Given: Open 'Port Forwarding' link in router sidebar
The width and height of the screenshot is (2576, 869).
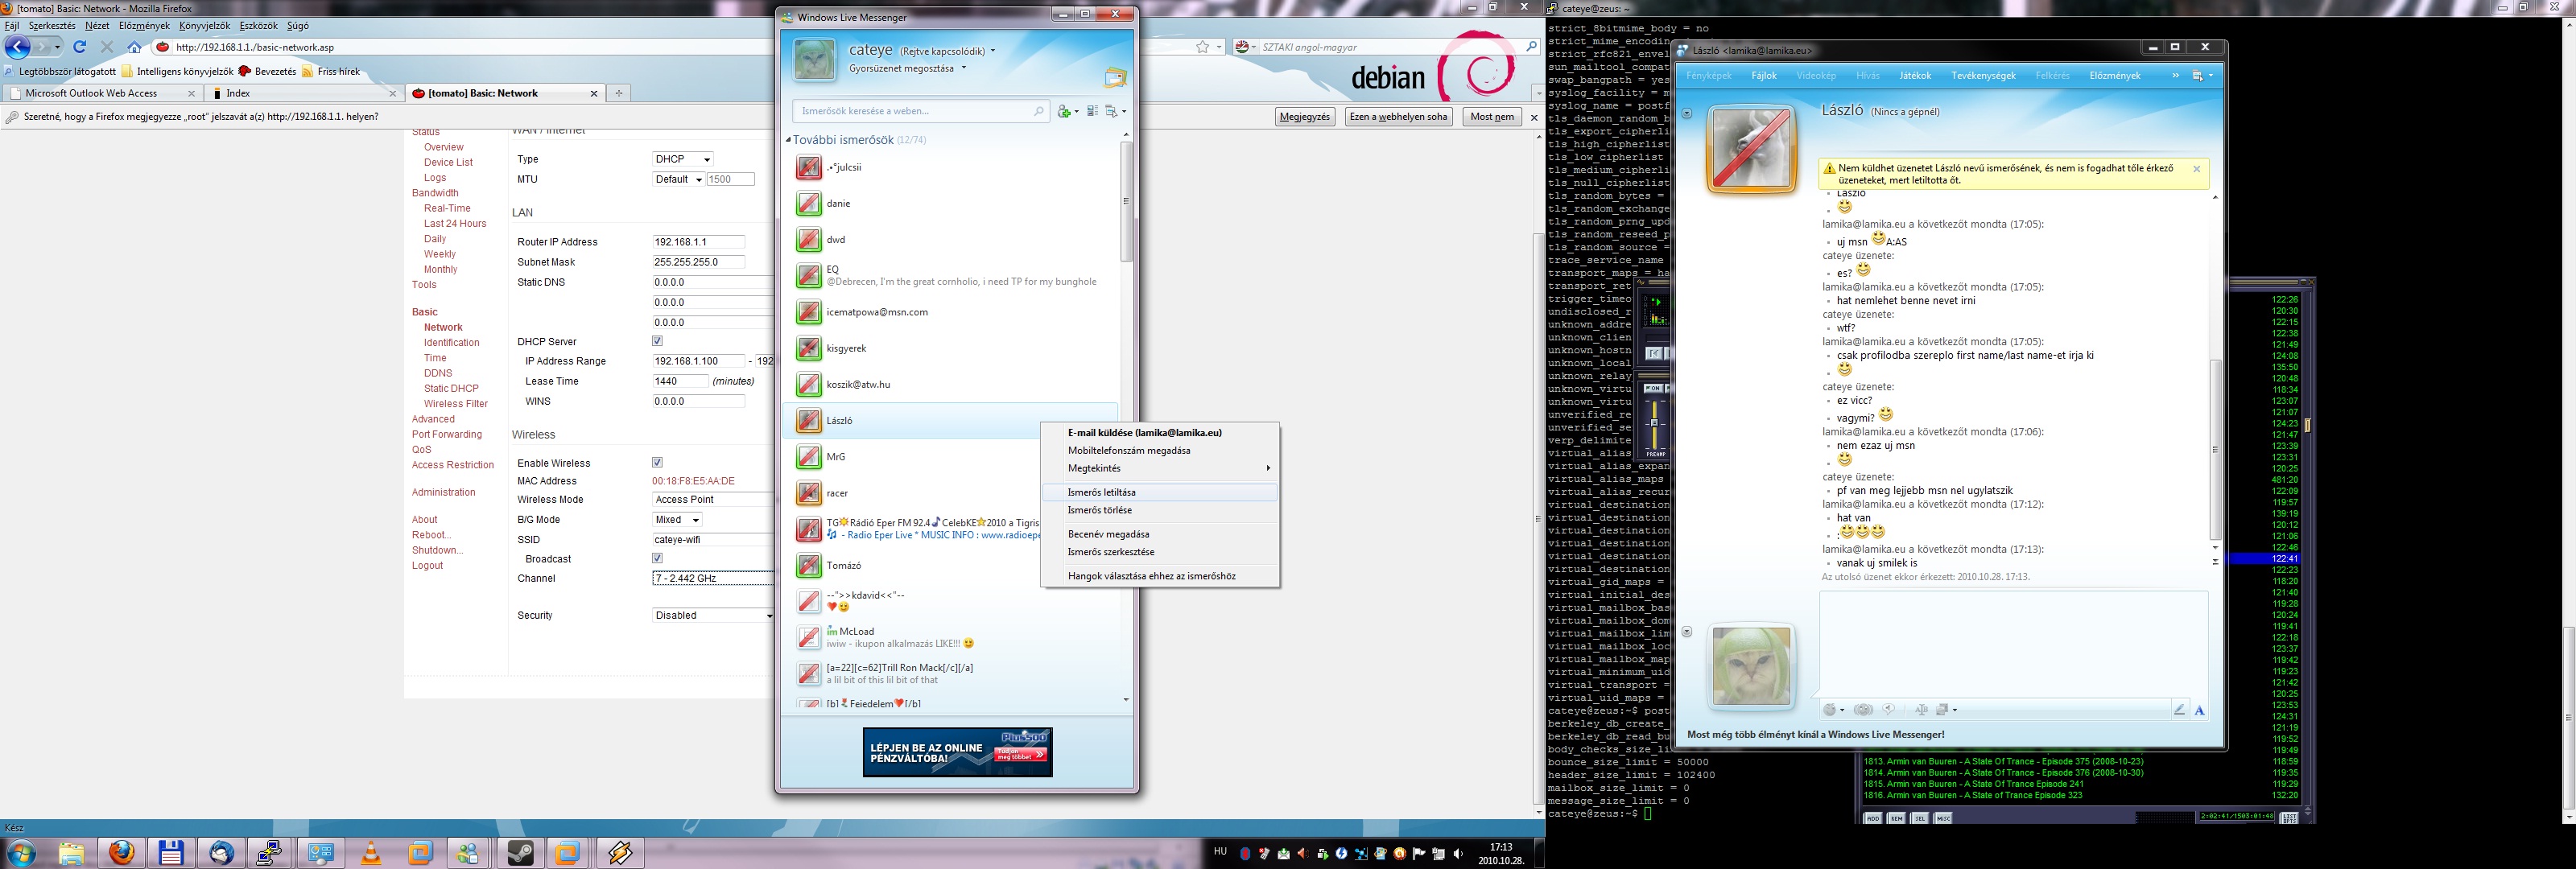Looking at the screenshot, I should tap(446, 434).
